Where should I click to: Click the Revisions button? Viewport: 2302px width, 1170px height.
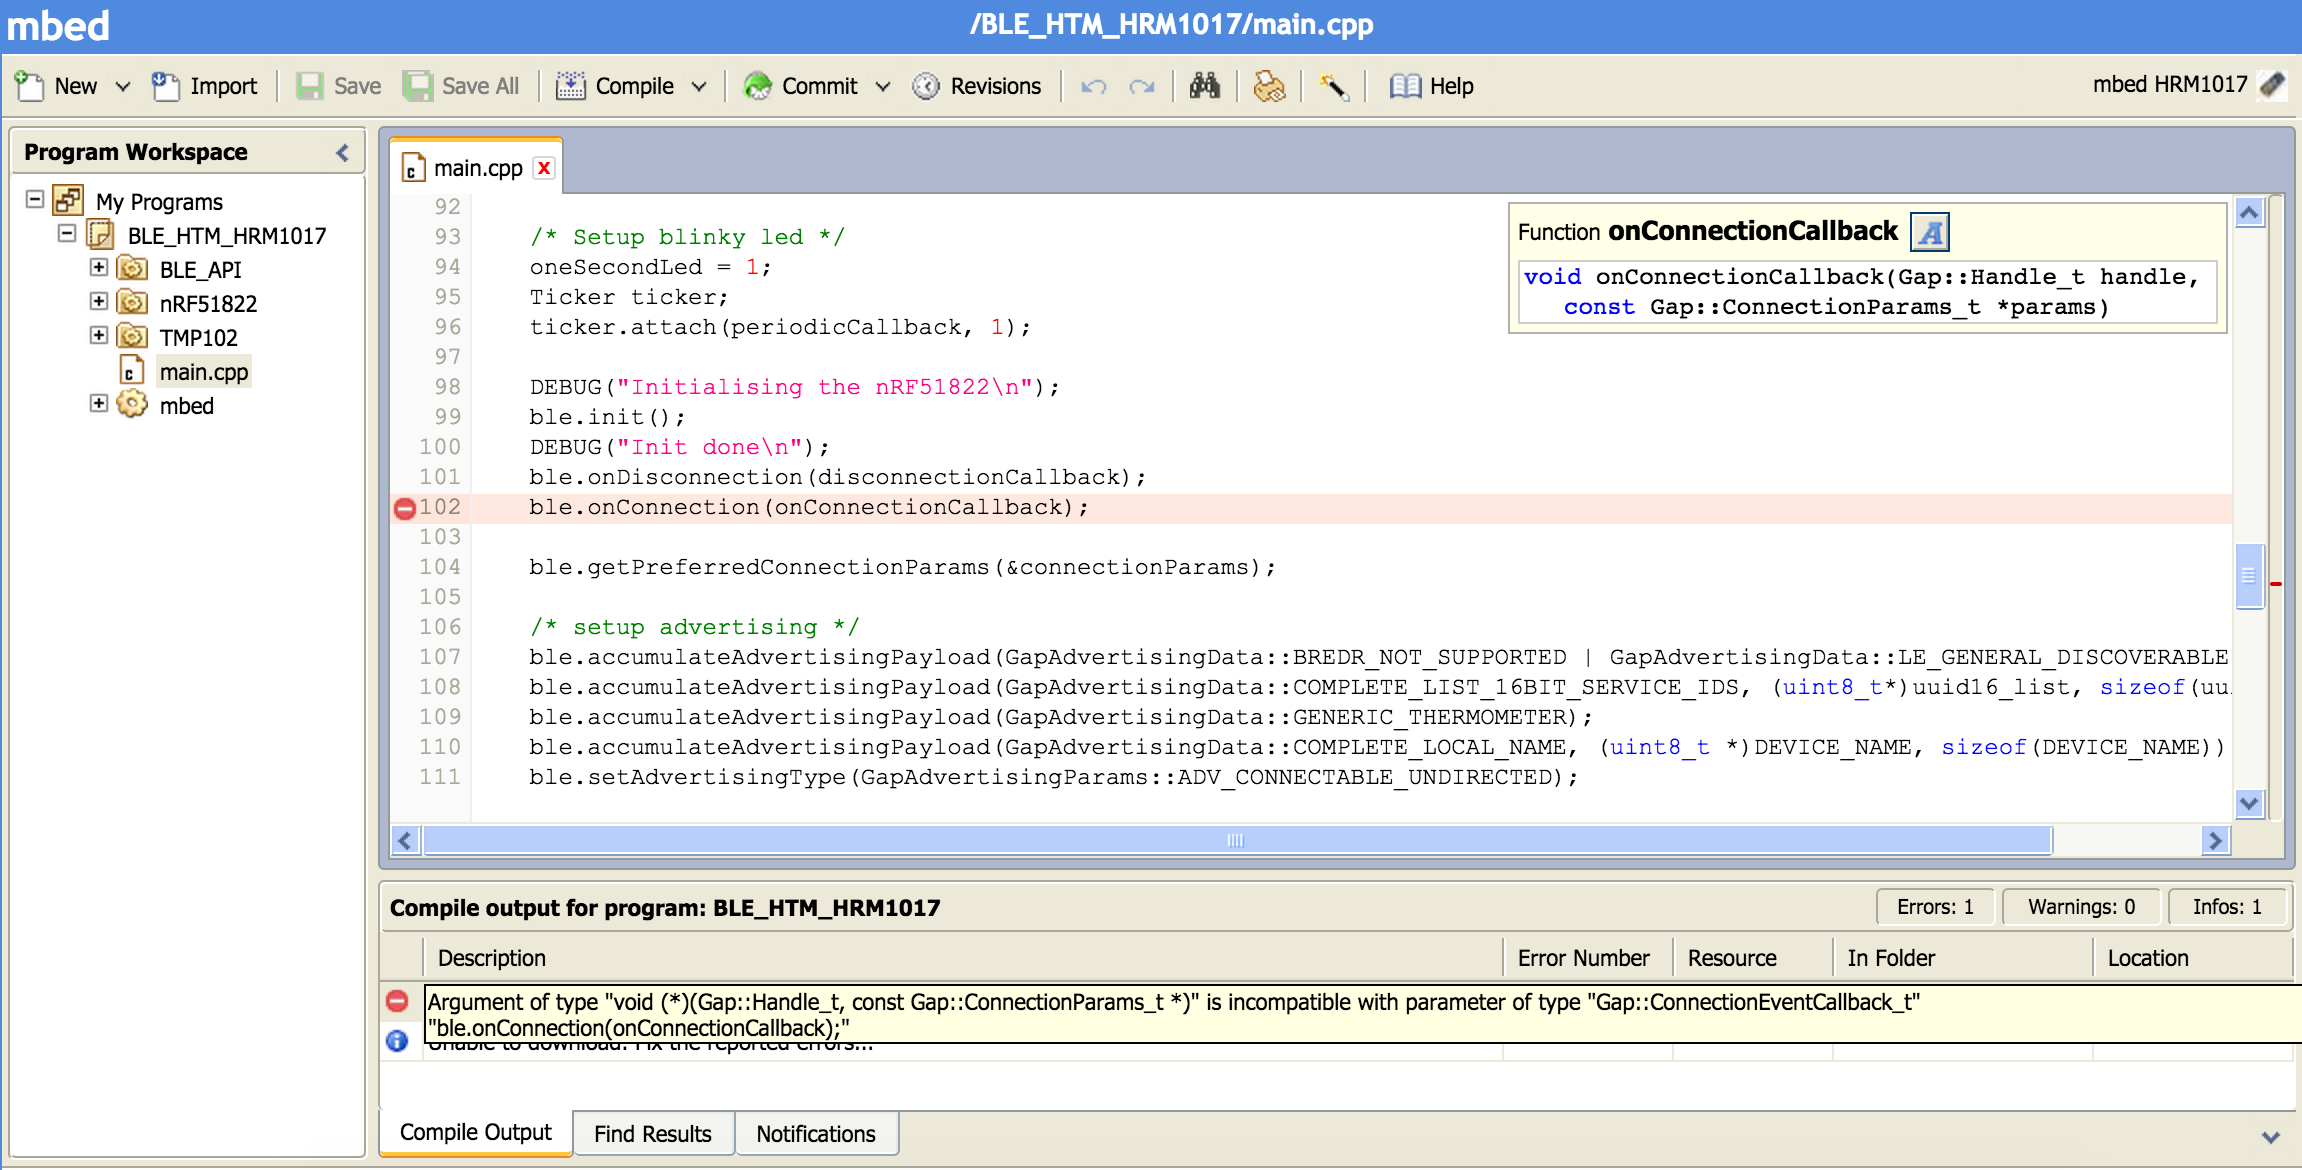tap(977, 87)
